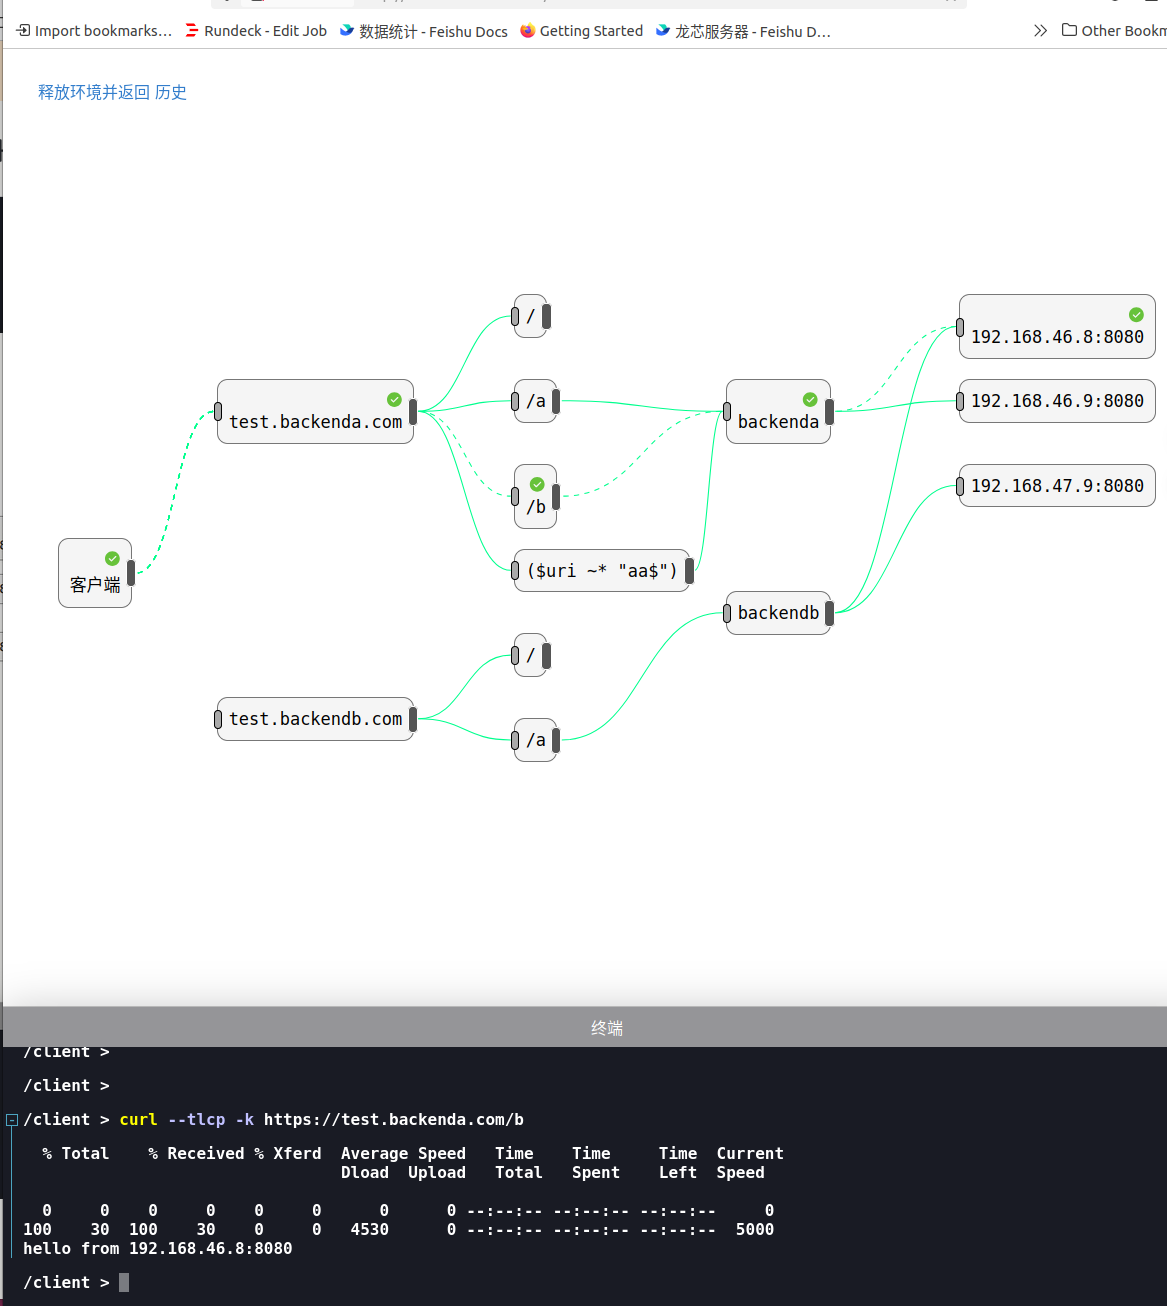
Task: Select the test.backendb.com server node
Action: pyautogui.click(x=315, y=719)
